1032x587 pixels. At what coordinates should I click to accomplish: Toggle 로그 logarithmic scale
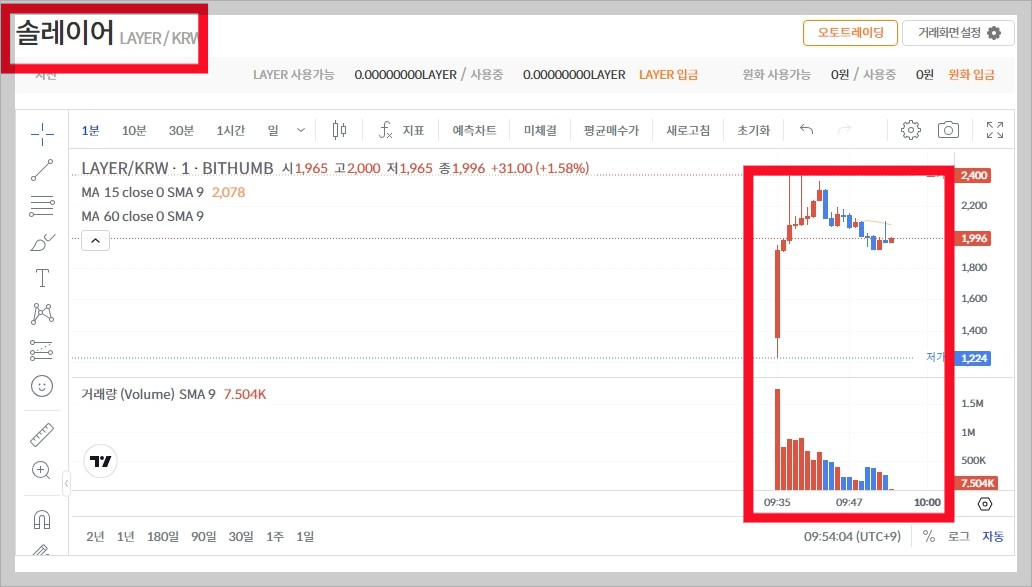point(959,536)
